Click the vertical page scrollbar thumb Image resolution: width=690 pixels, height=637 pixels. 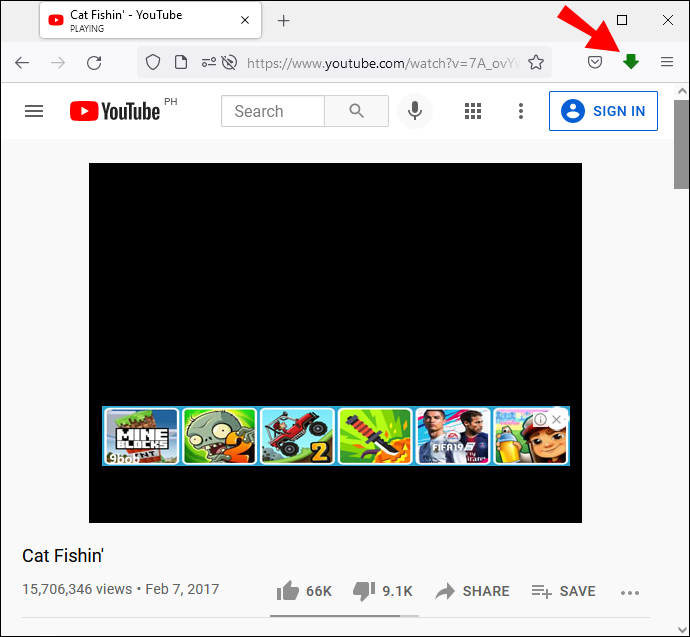(x=681, y=144)
